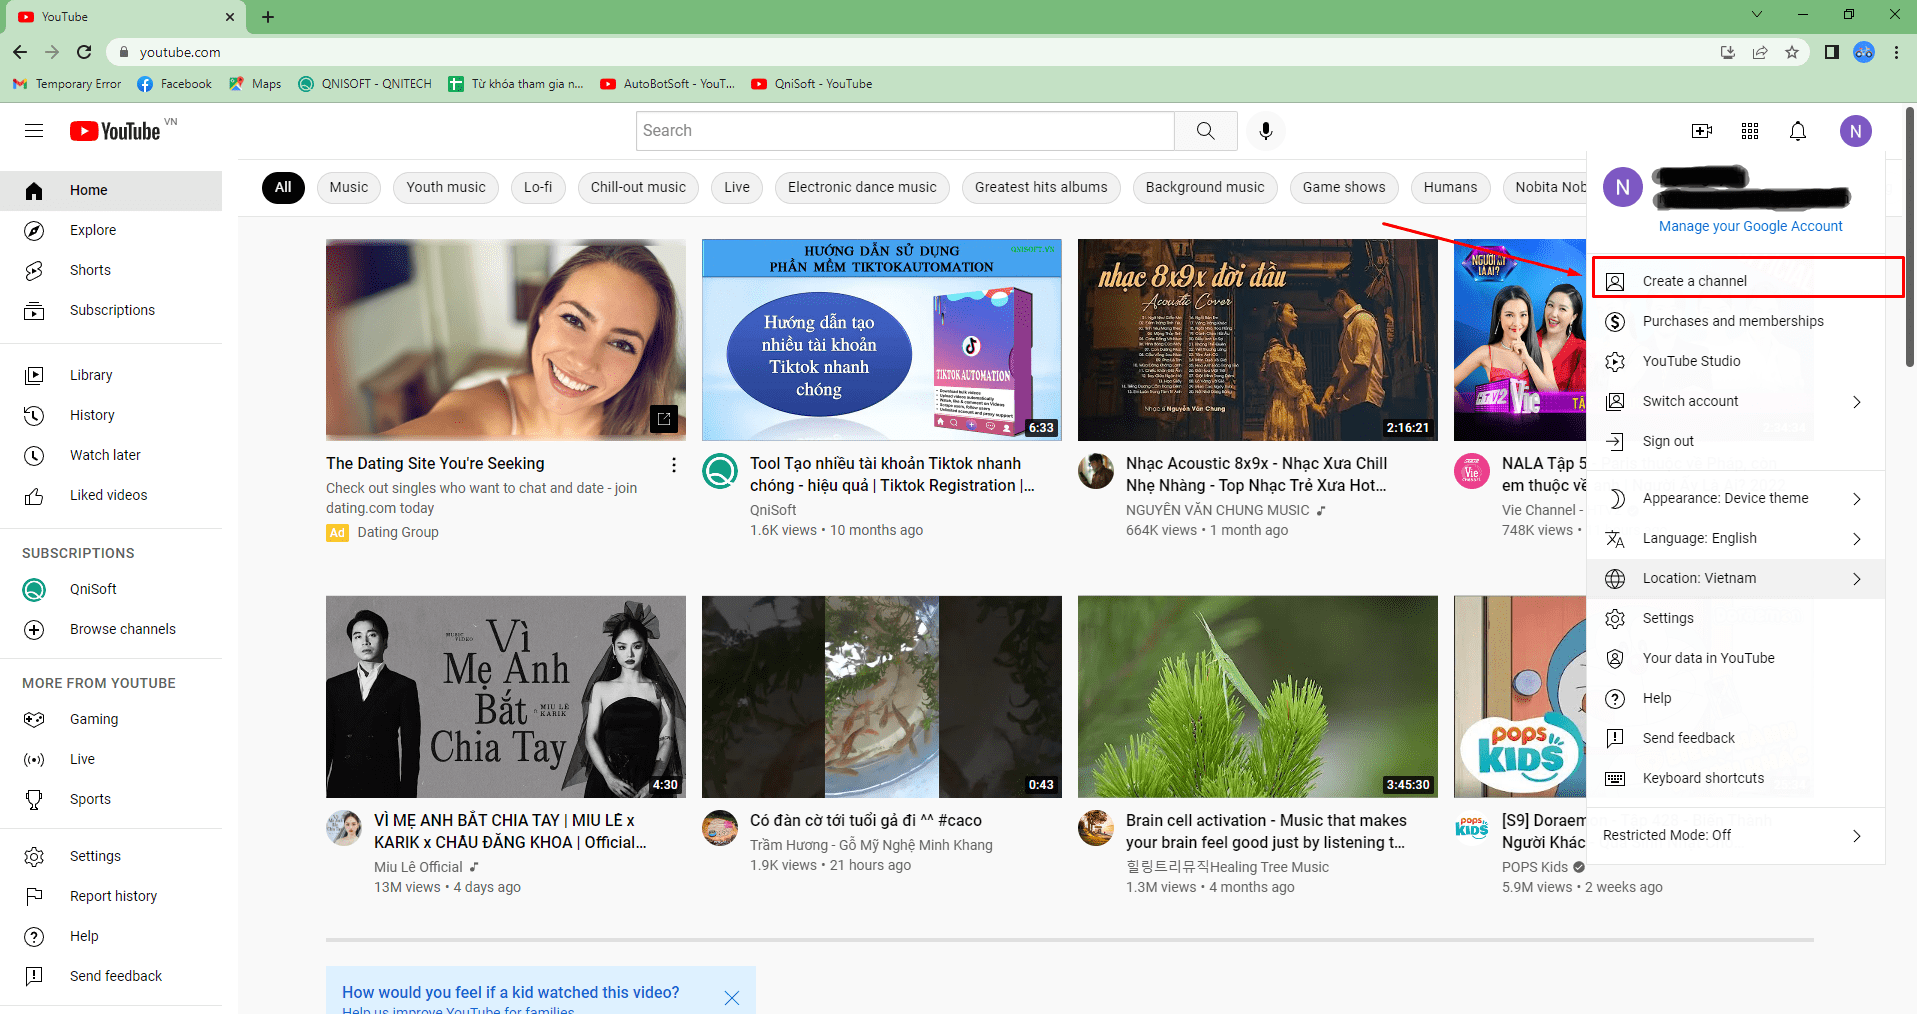1917x1014 pixels.
Task: Open Nhạc Acoustic 8x9x video thumbnail
Action: pos(1258,340)
